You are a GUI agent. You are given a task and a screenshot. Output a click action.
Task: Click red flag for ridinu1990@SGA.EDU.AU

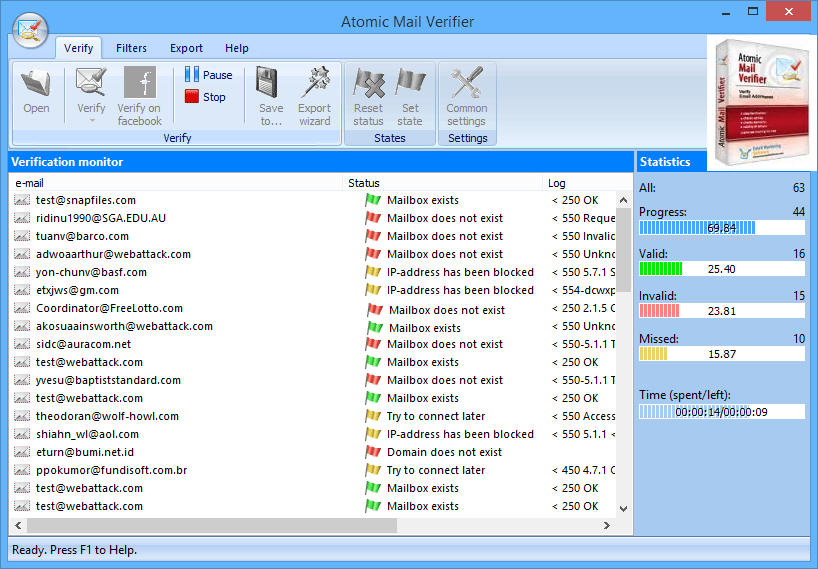pyautogui.click(x=373, y=217)
